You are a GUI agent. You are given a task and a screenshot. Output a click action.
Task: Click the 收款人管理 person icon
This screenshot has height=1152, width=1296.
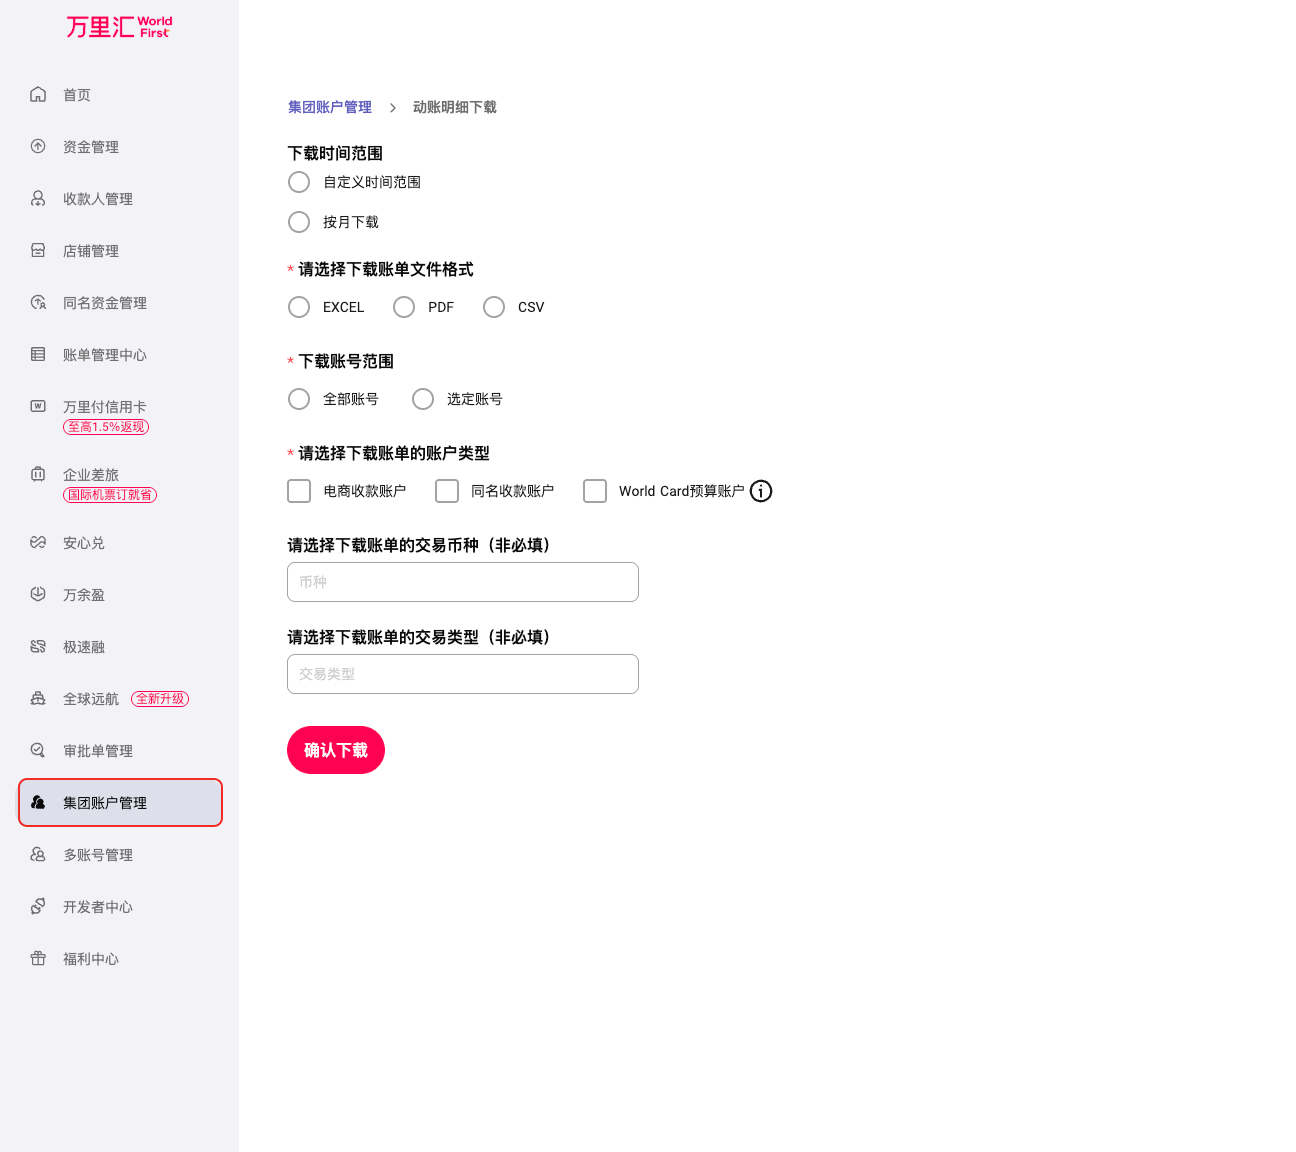(38, 198)
